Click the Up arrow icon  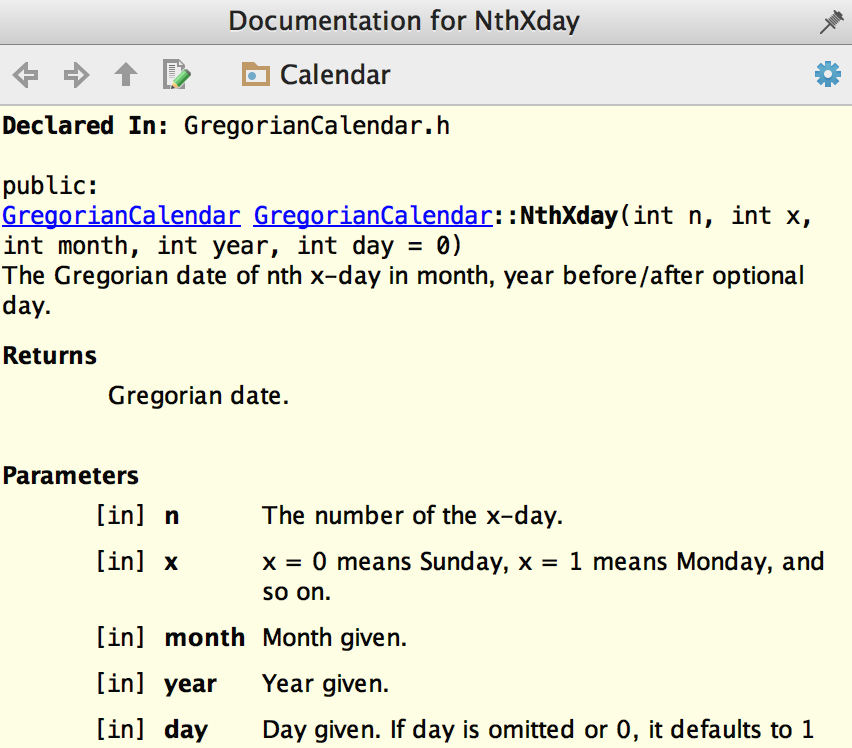126,75
